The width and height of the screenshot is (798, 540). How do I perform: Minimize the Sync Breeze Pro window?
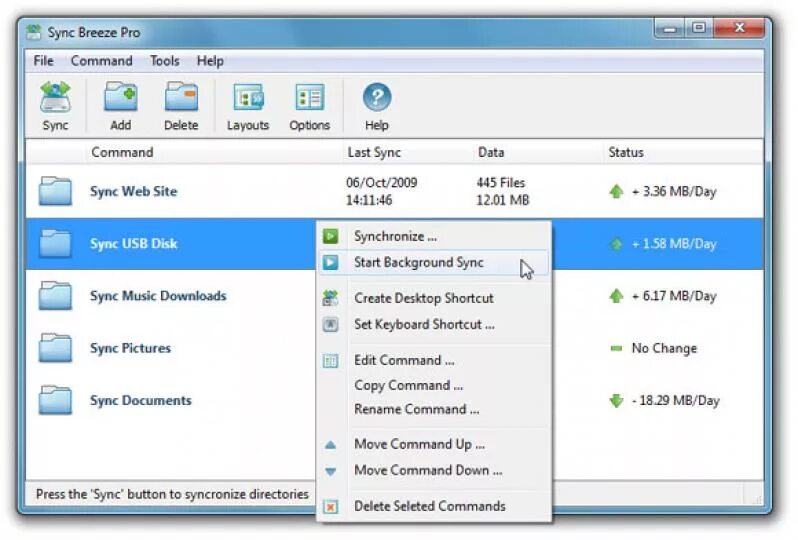click(670, 29)
